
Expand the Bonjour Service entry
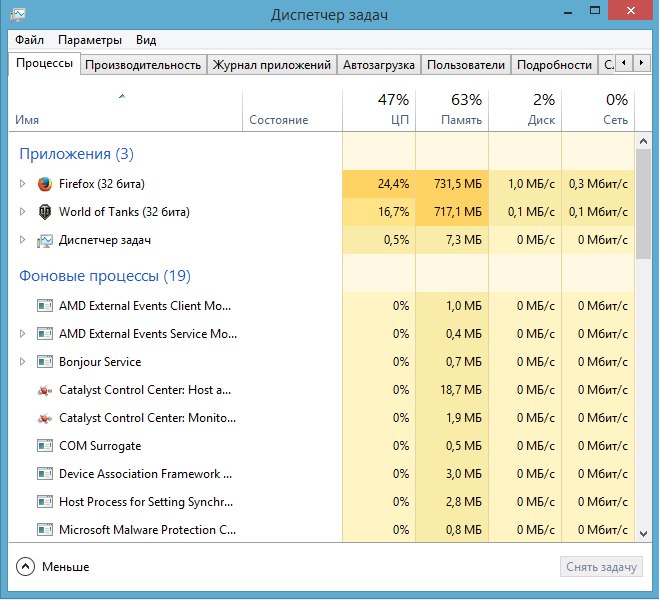tap(22, 362)
